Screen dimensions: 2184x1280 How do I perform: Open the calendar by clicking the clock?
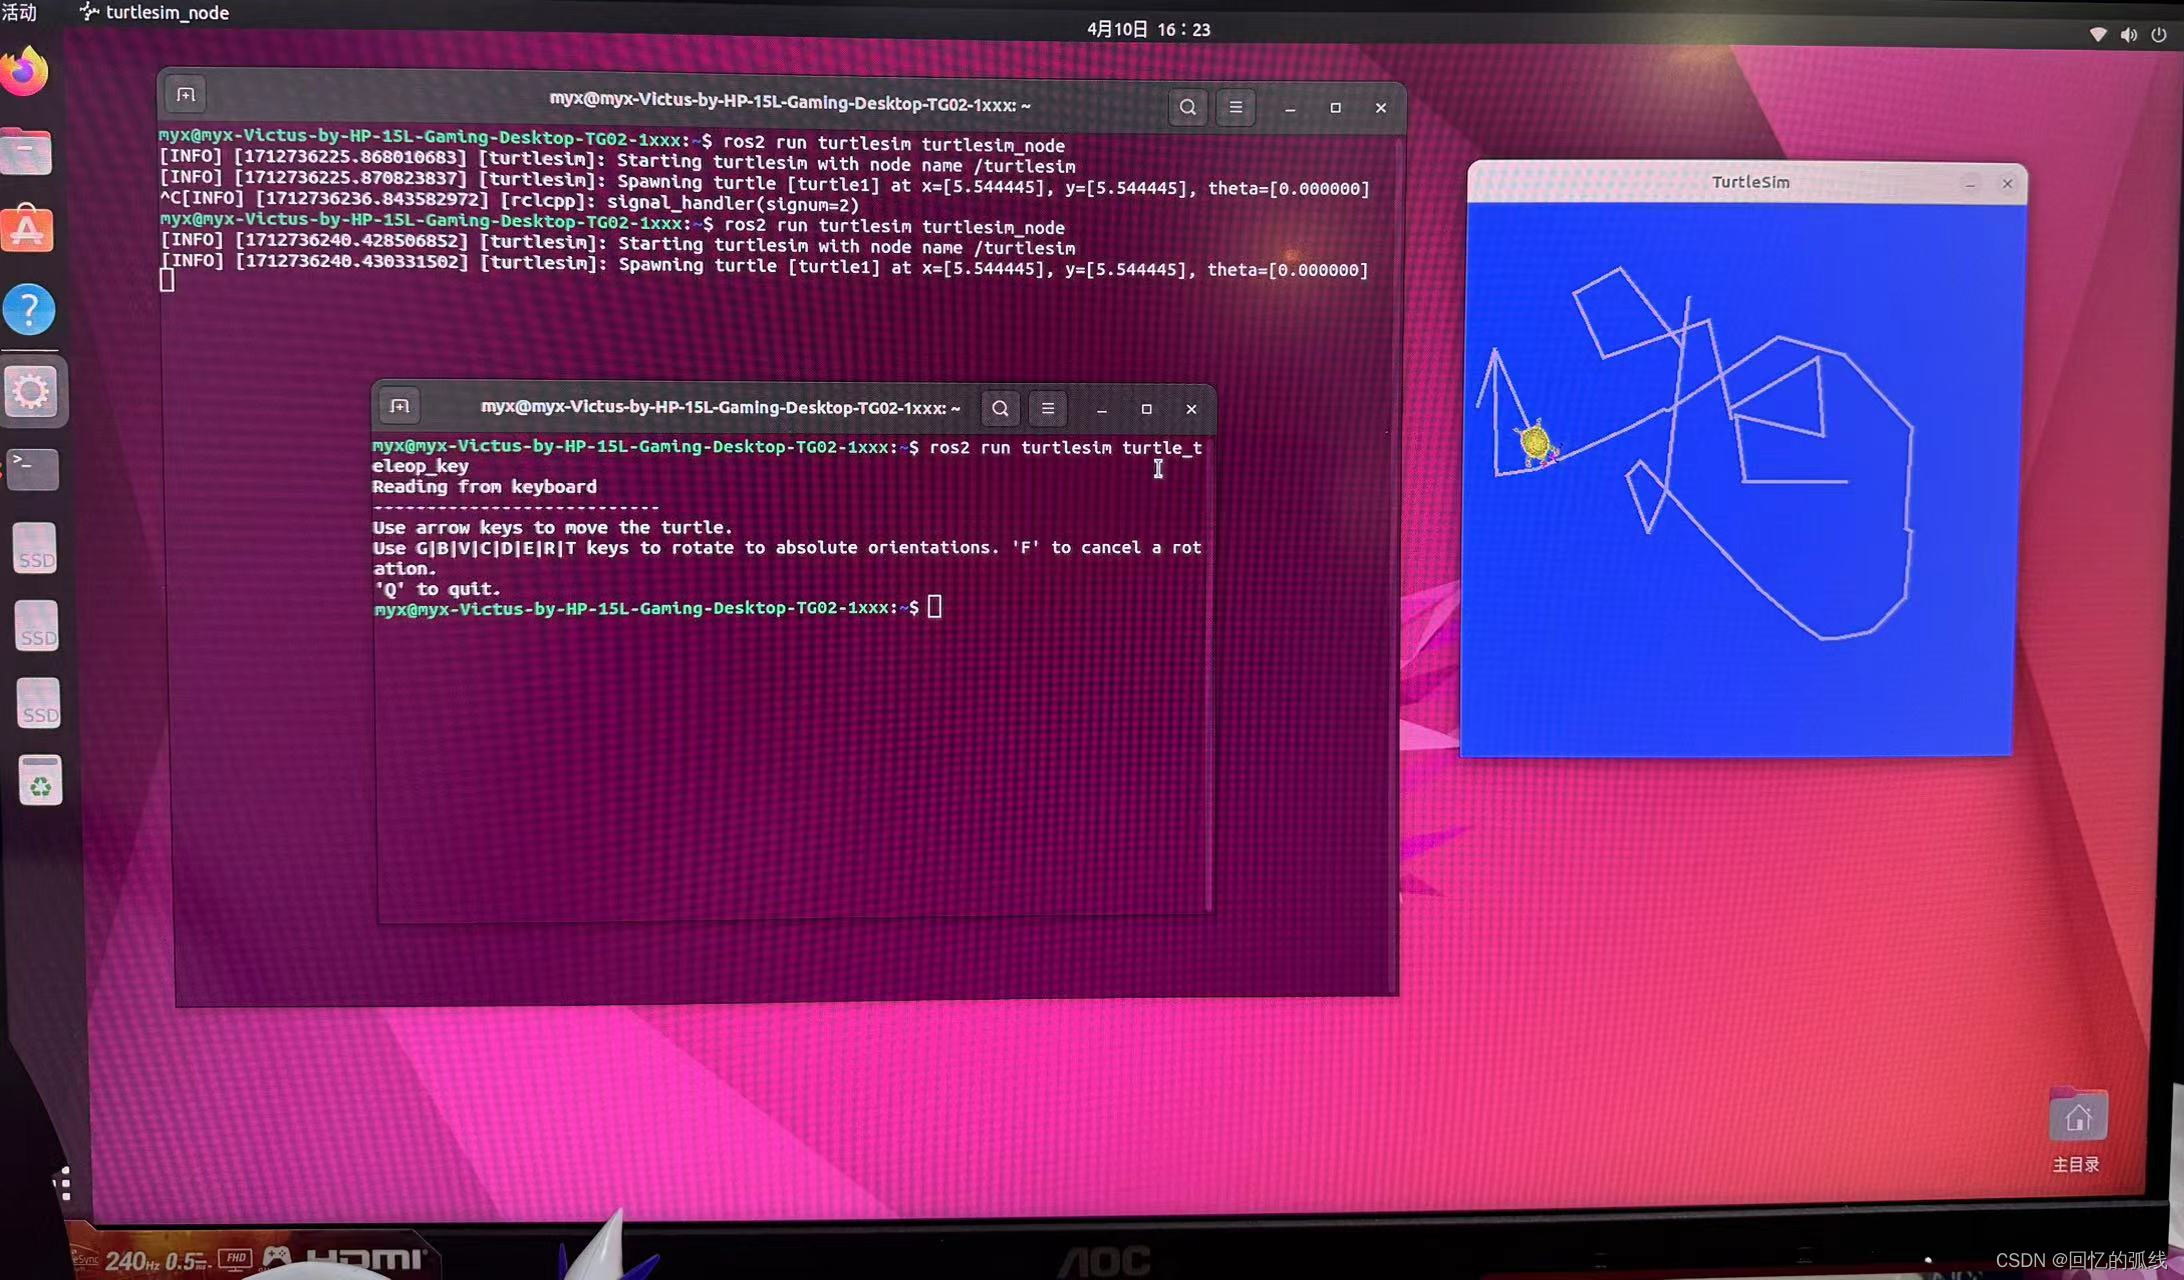pyautogui.click(x=1148, y=28)
